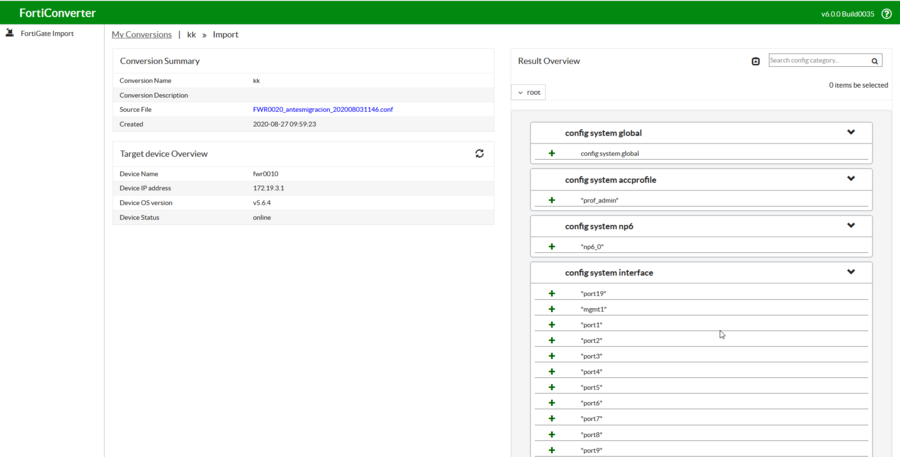Click the help question mark icon
900x457 pixels.
[x=886, y=14]
